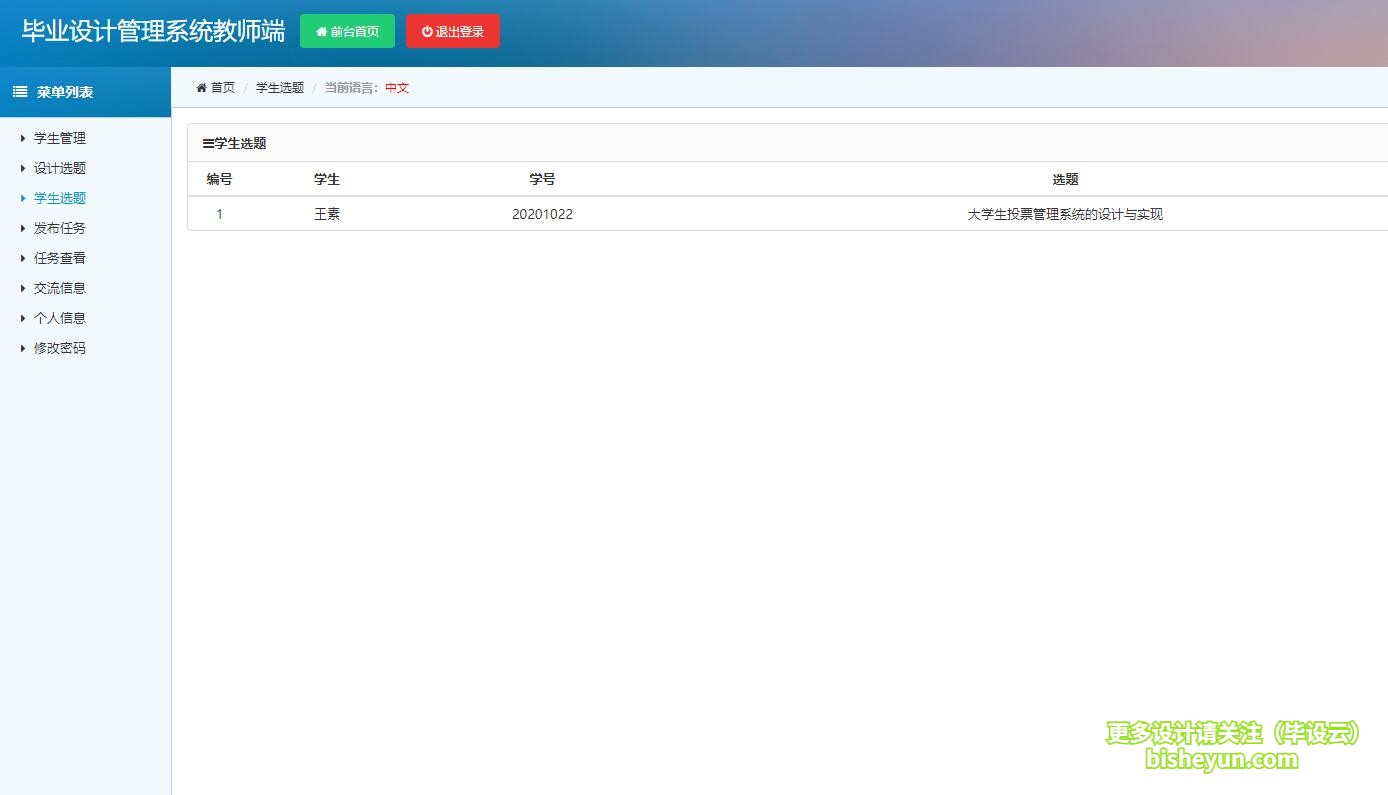This screenshot has height=795, width=1388.
Task: Open 发布任务 menu item
Action: point(60,228)
